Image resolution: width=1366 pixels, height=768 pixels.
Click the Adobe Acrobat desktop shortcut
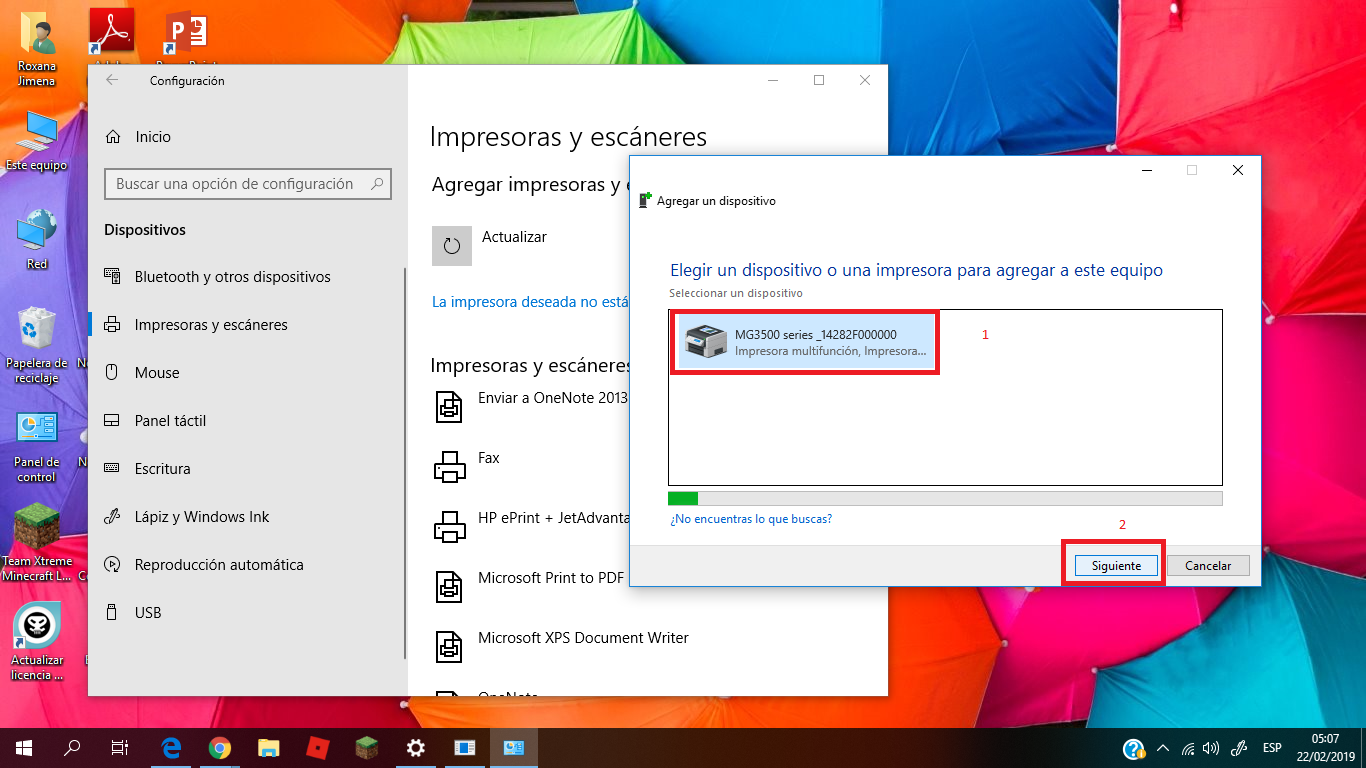point(111,33)
